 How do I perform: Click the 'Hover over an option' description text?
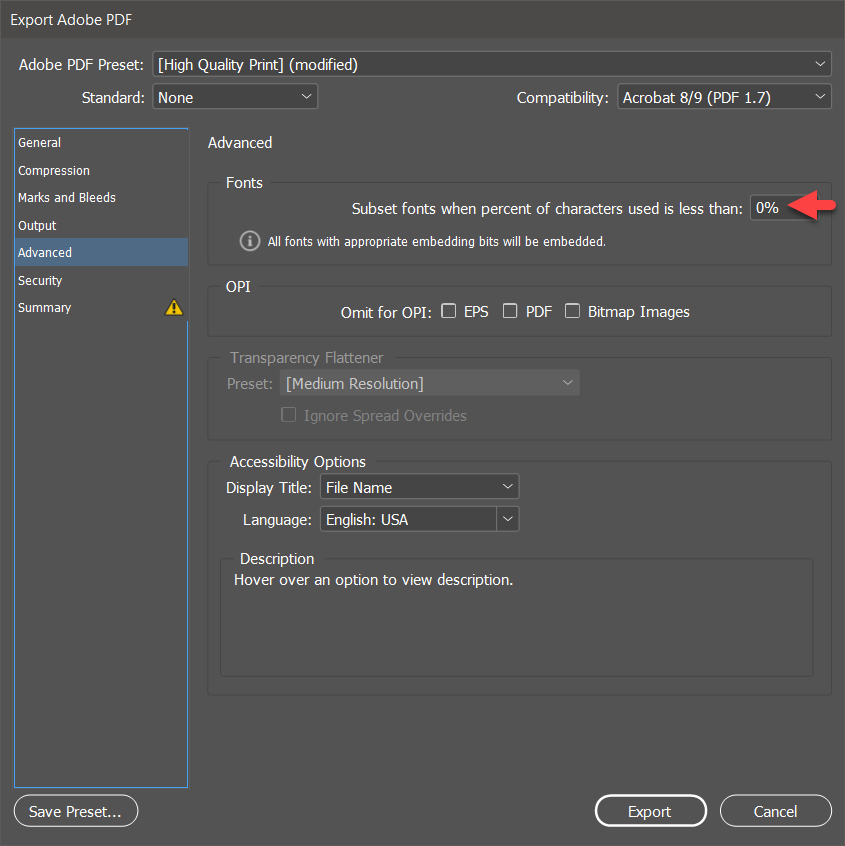pyautogui.click(x=373, y=580)
